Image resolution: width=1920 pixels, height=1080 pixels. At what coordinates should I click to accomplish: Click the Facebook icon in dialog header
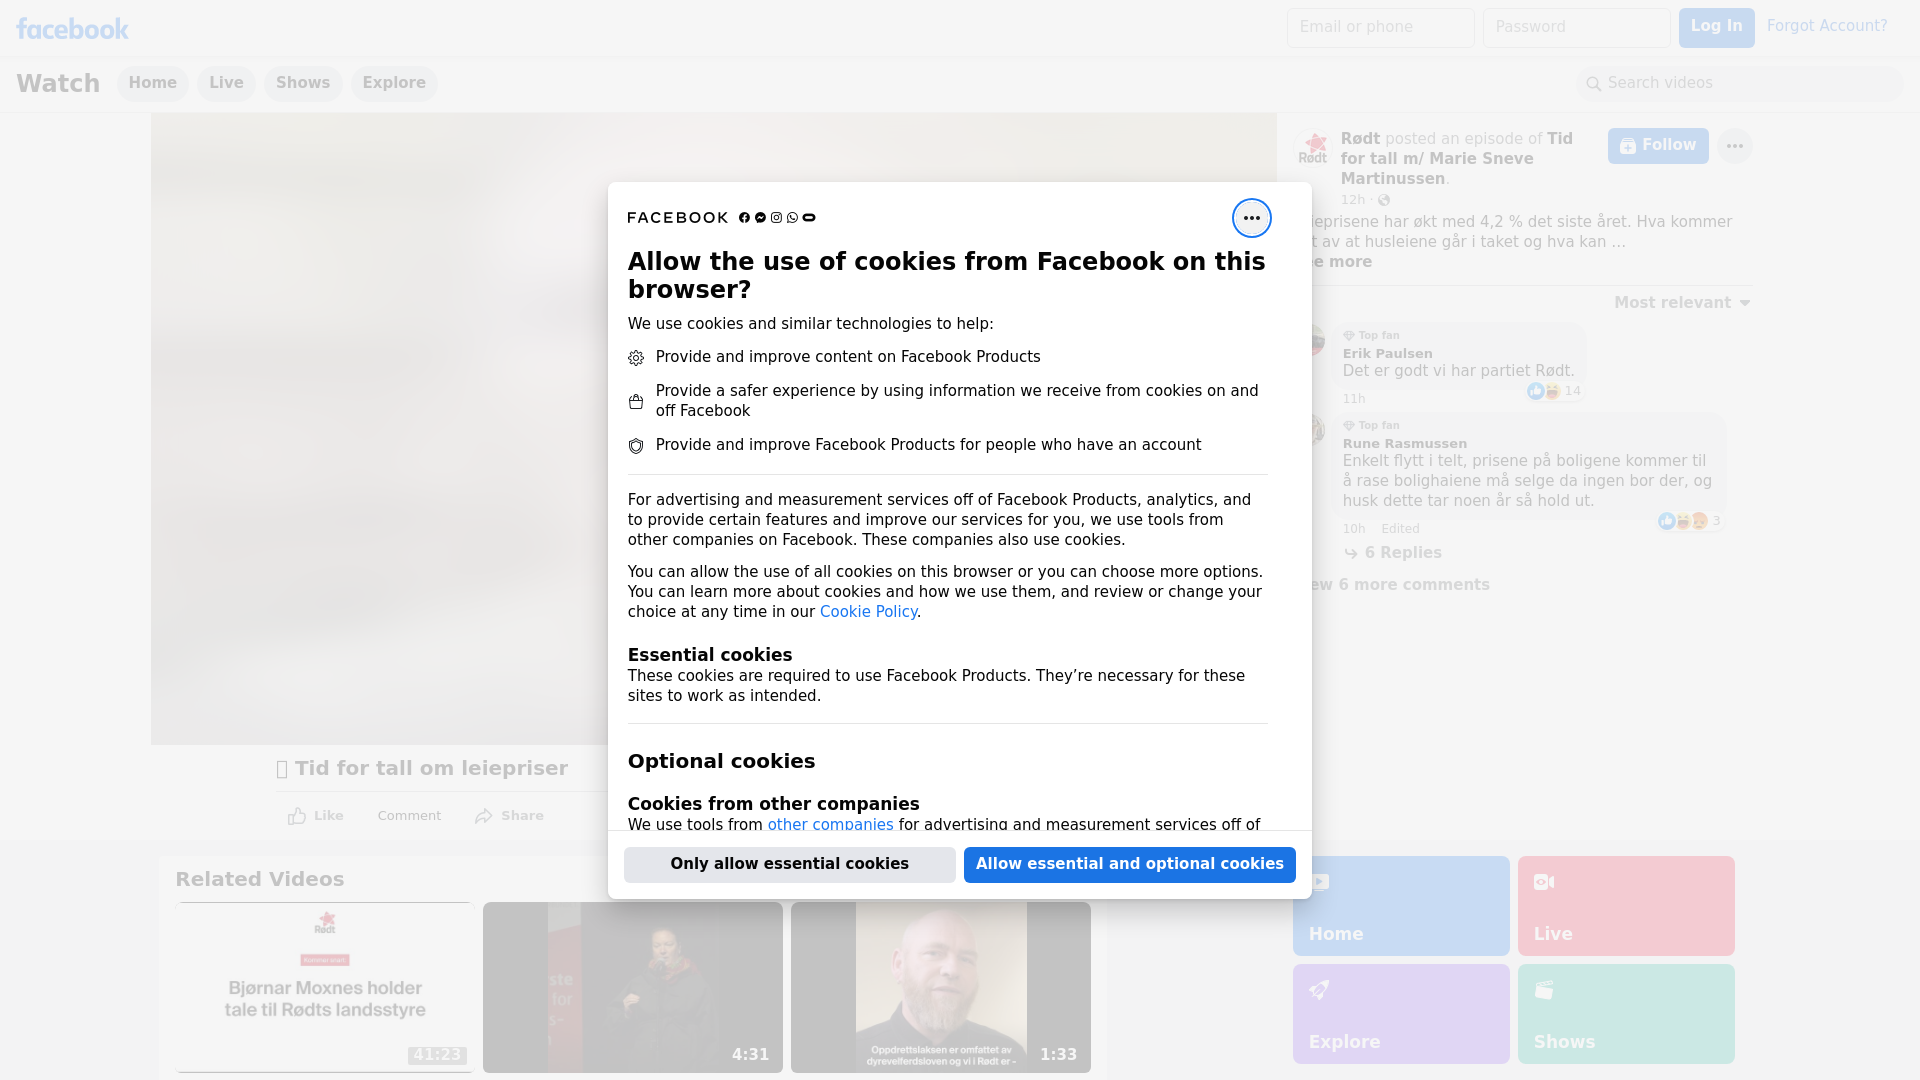744,218
